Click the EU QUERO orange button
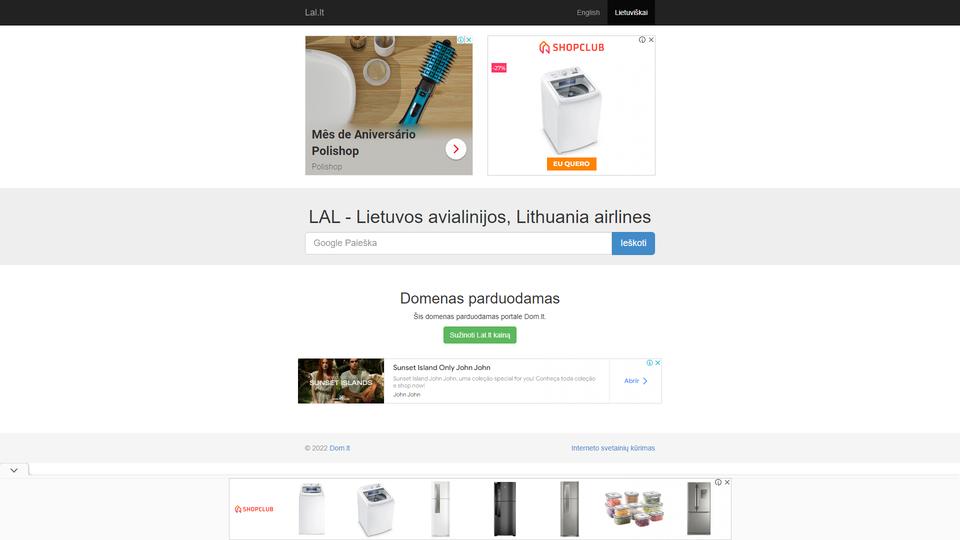Viewport: 960px width, 540px height. pos(571,163)
